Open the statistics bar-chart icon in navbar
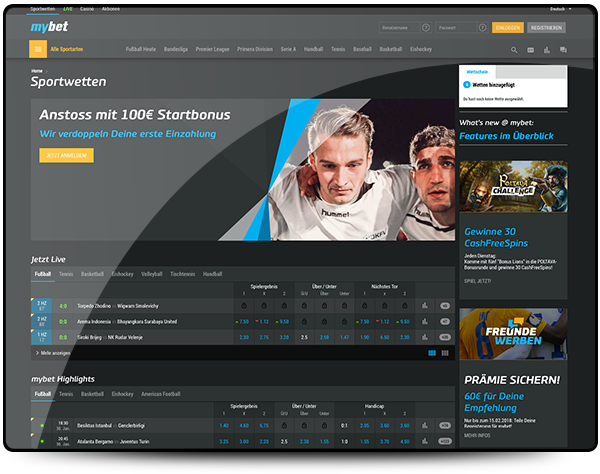Viewport: 600px width, 474px height. pyautogui.click(x=547, y=50)
